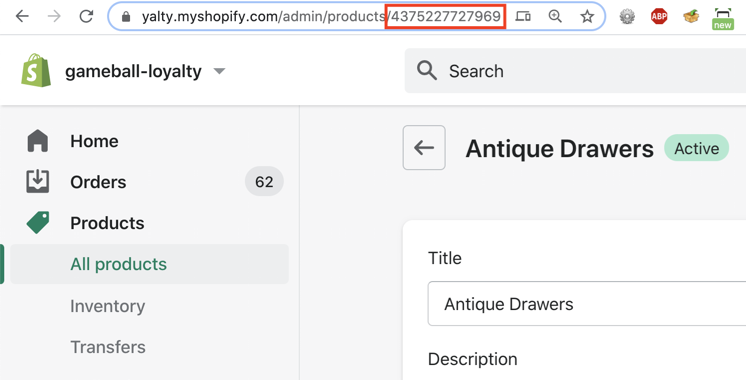Go back with the browser back arrow
Viewport: 747px width, 380px height.
[22, 17]
